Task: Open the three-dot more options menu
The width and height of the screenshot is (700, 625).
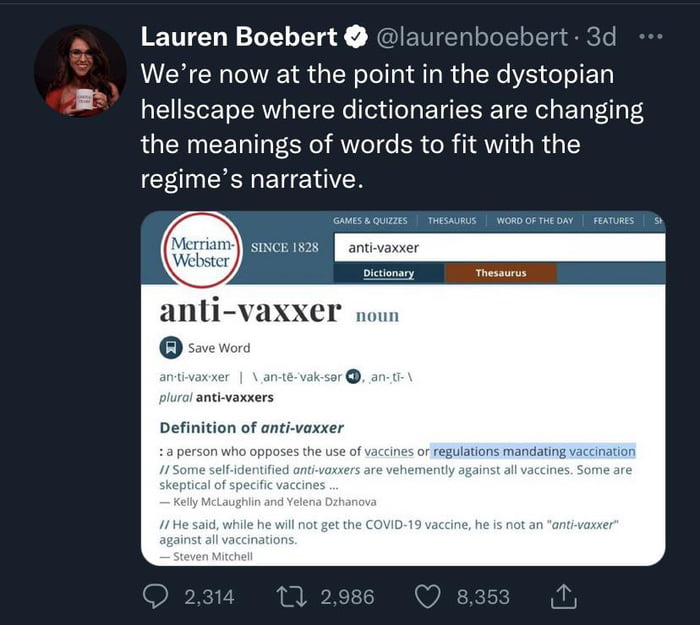Action: [651, 37]
